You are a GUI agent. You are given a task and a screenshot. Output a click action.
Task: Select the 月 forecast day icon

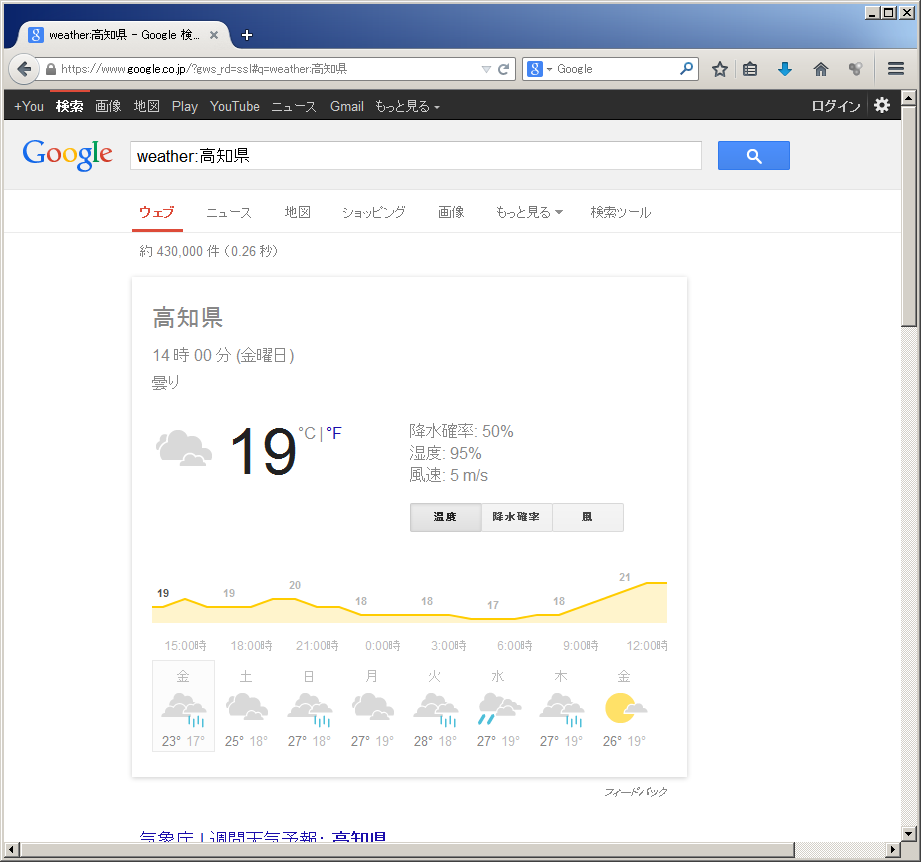[x=372, y=706]
